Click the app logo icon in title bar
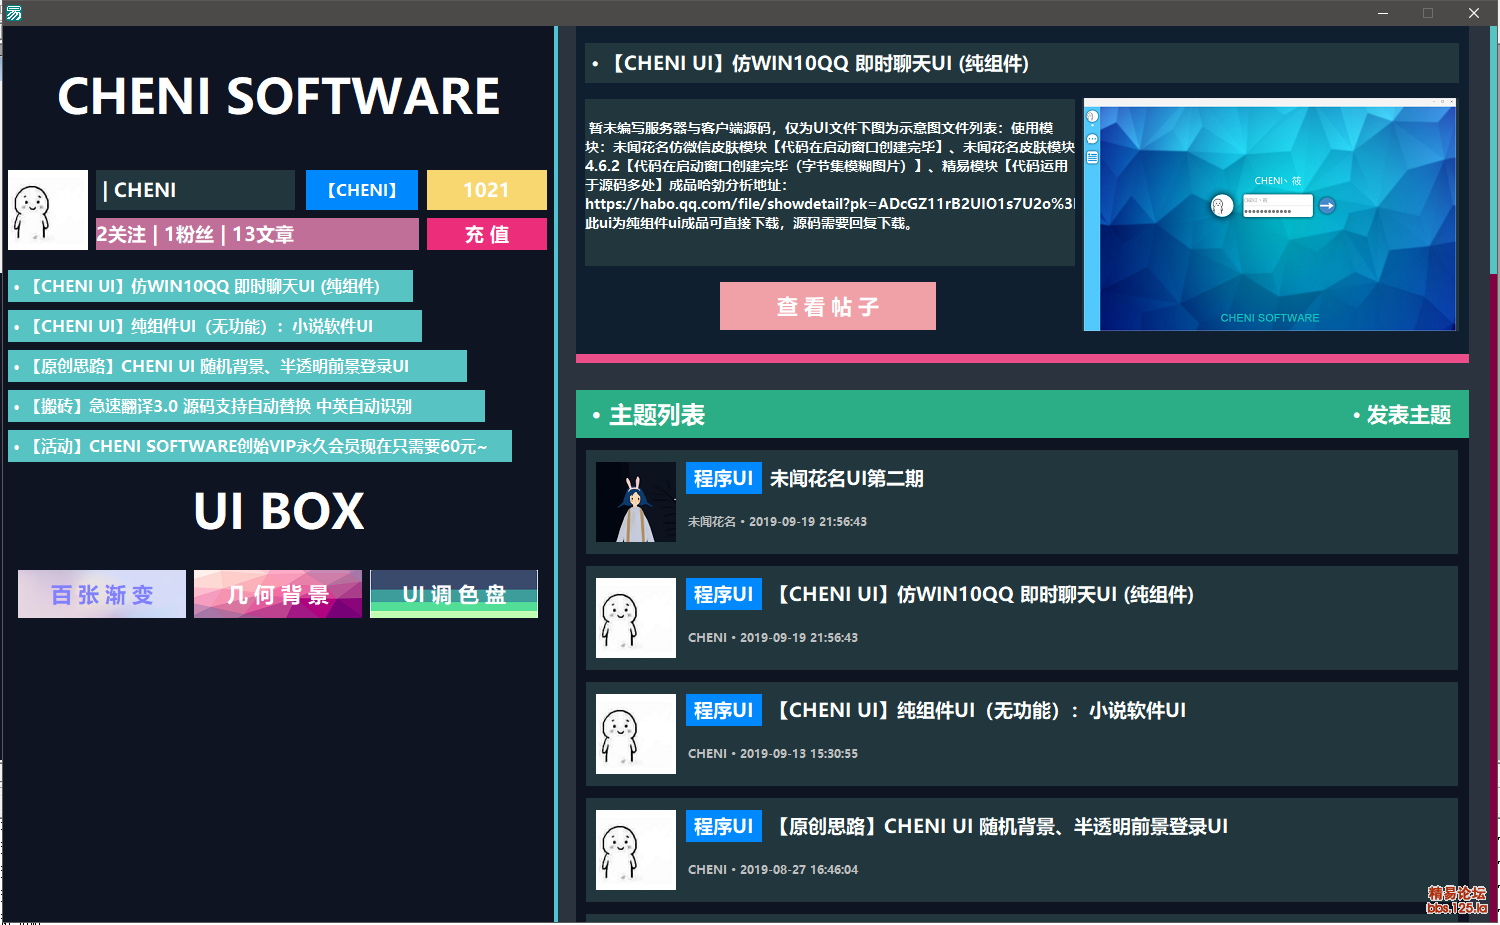Image resolution: width=1500 pixels, height=925 pixels. pos(13,12)
